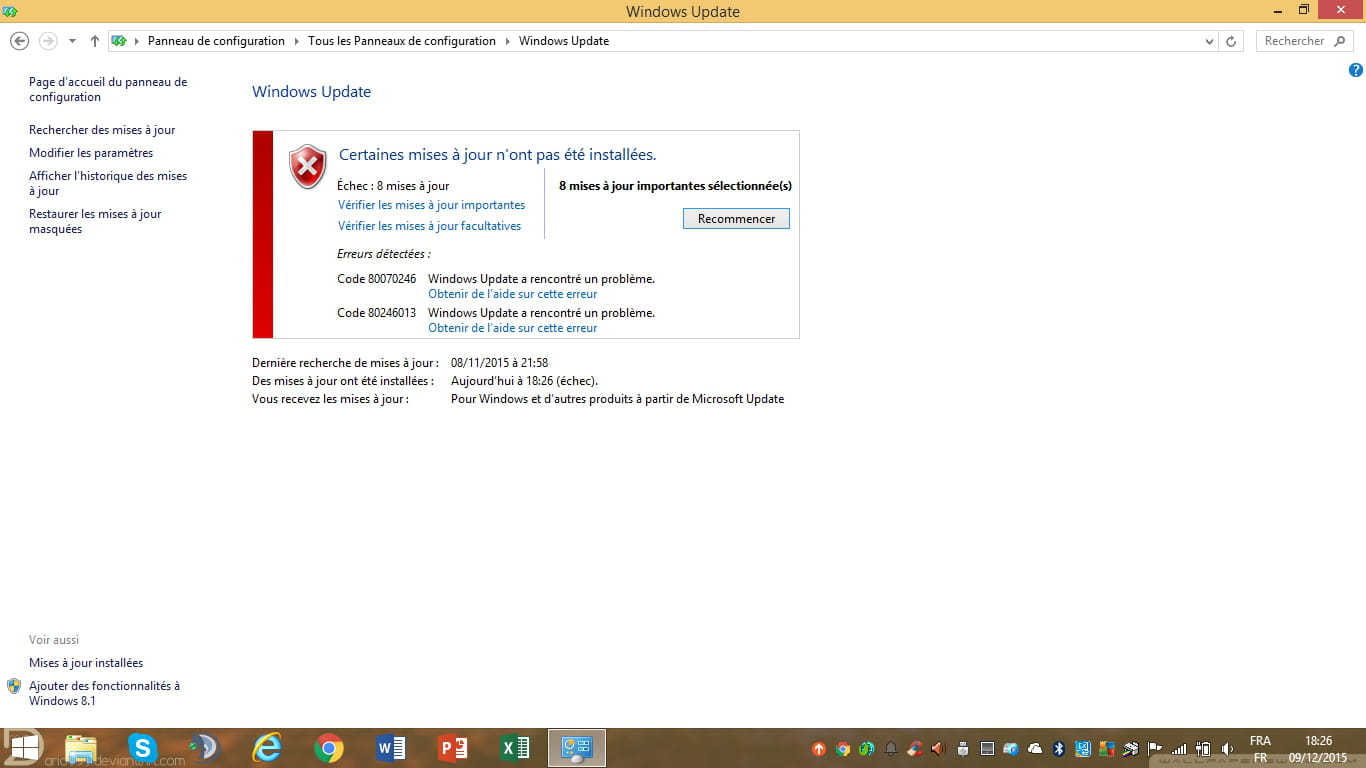Expand arrow after Tous les Panneaux breadcrumb
Screen dimensions: 1366x768
[x=507, y=41]
